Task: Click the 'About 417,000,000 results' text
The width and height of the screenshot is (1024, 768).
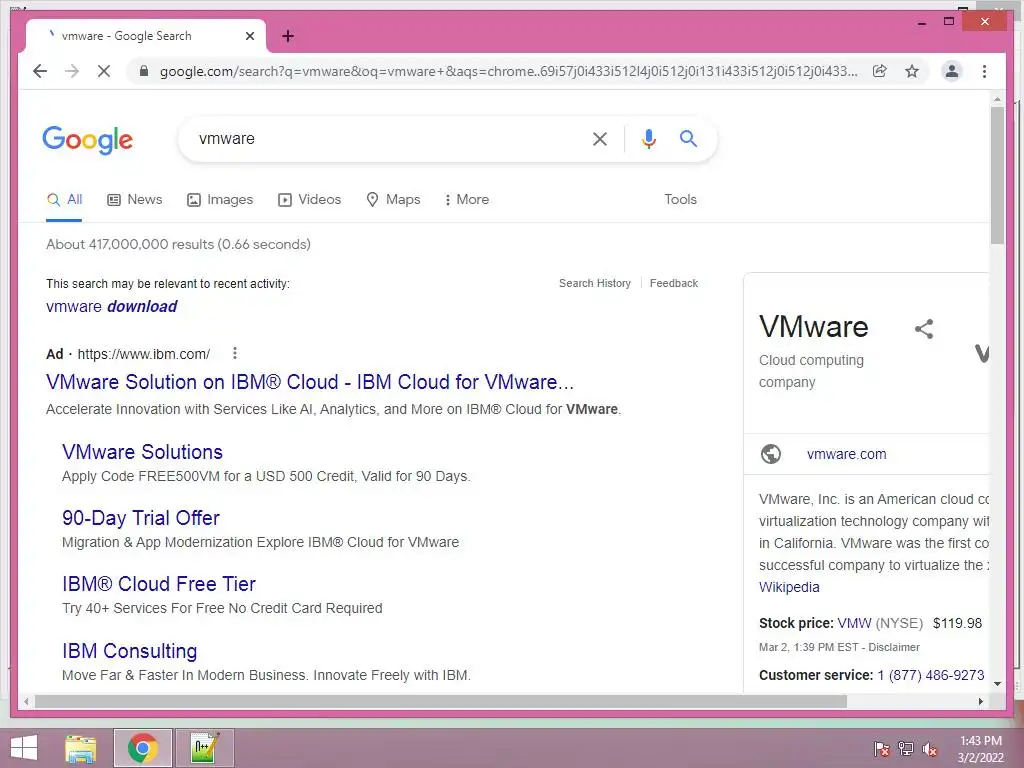Action: tap(178, 244)
